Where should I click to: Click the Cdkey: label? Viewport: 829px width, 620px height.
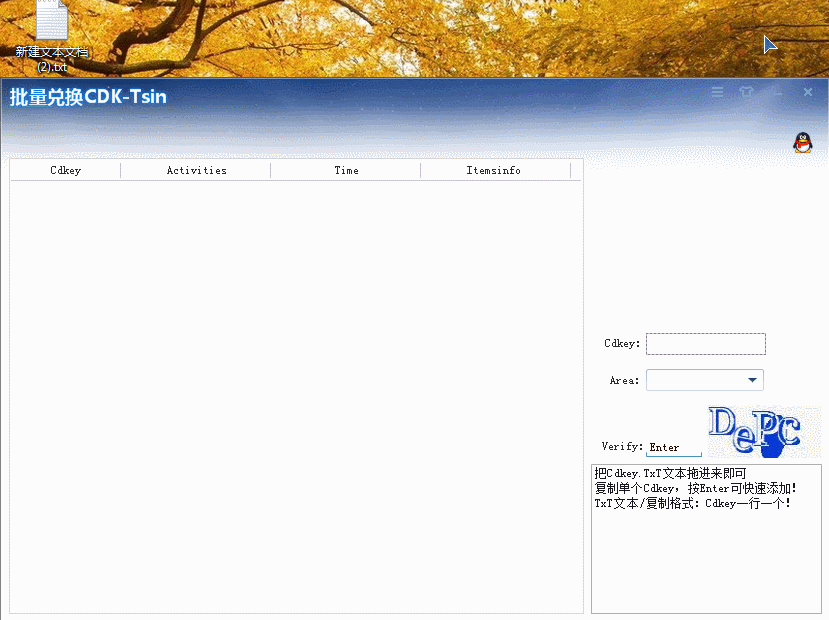tap(622, 344)
